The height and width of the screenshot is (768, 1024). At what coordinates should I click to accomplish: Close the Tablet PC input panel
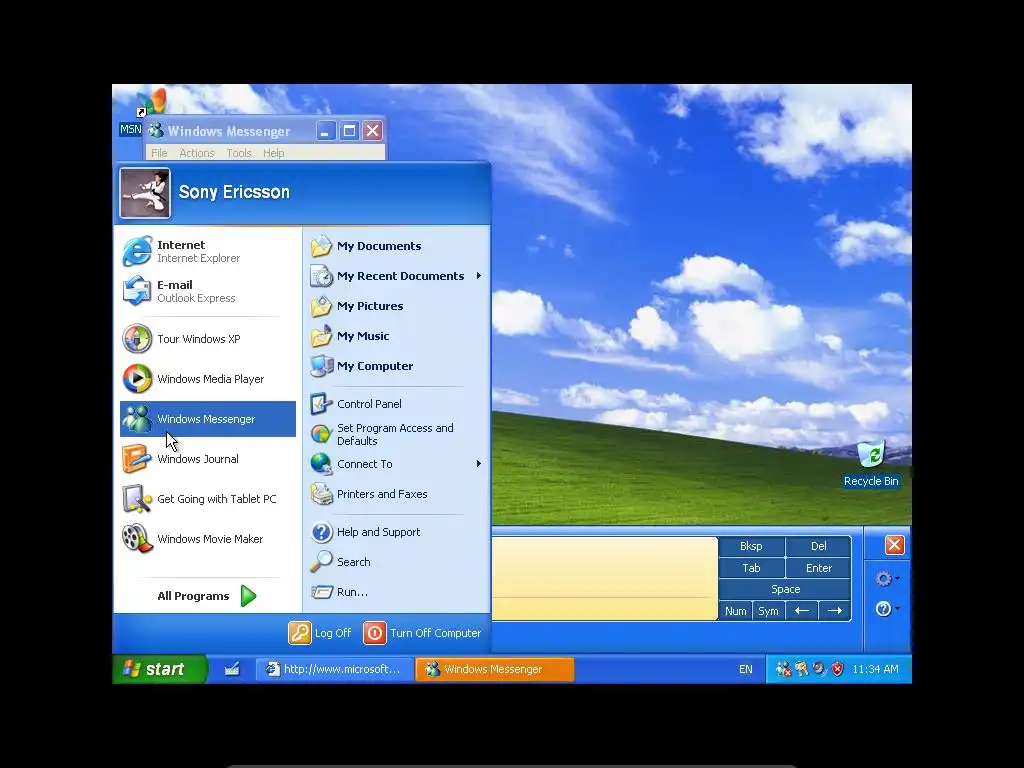[894, 545]
